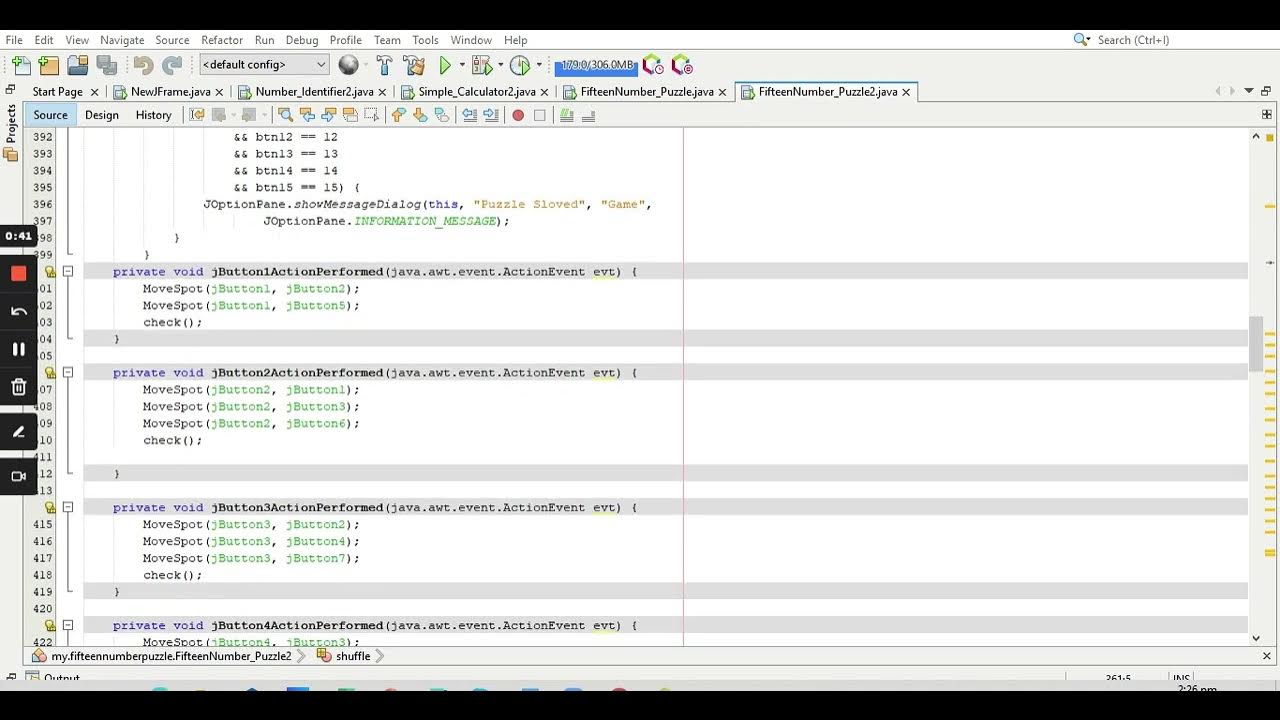The width and height of the screenshot is (1280, 720).
Task: Click the memory usage bar 179.0/306.0MB
Action: [x=596, y=65]
